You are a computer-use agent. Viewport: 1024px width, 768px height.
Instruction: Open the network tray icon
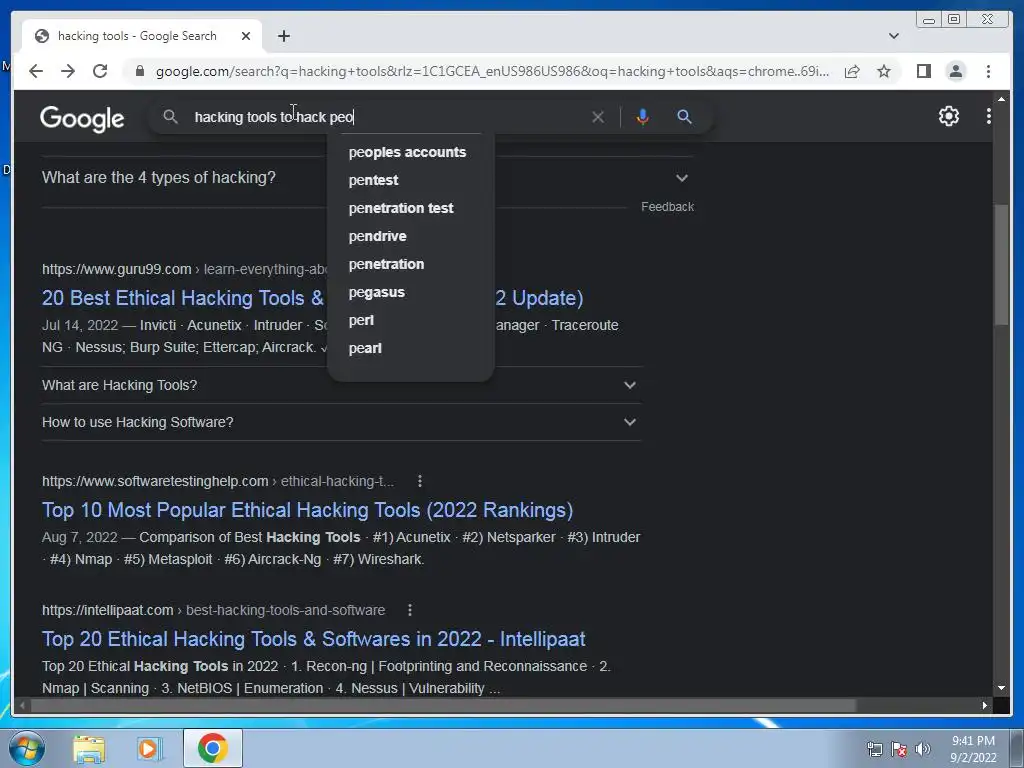click(874, 749)
